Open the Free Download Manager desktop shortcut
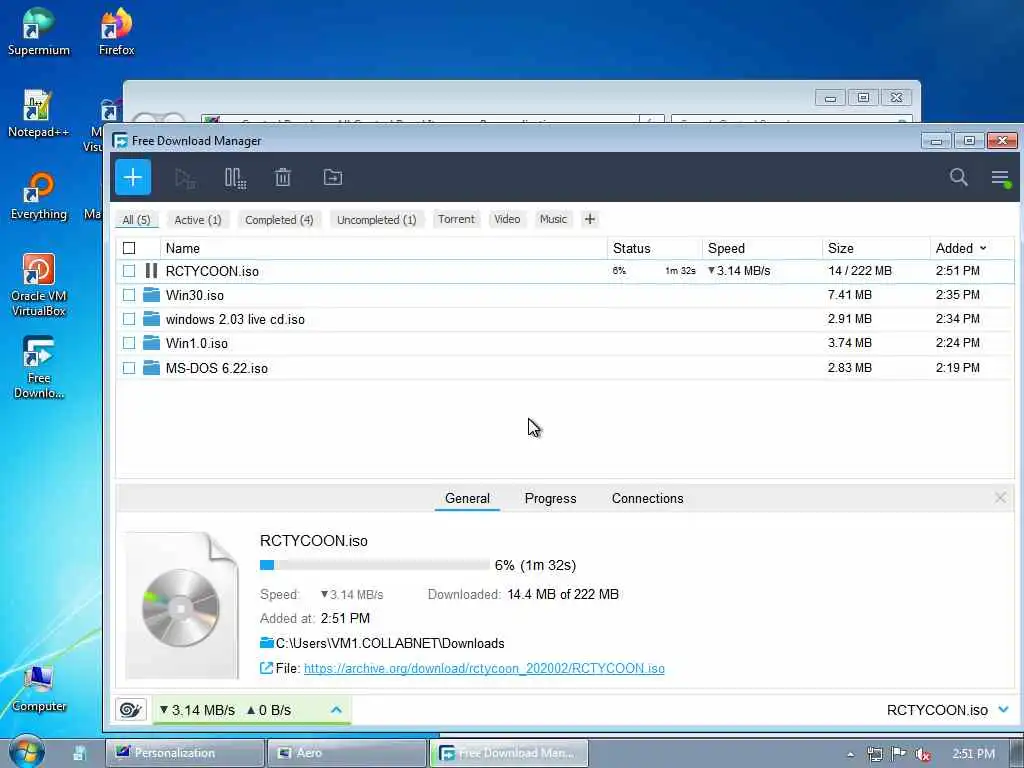This screenshot has height=768, width=1024. (x=38, y=367)
